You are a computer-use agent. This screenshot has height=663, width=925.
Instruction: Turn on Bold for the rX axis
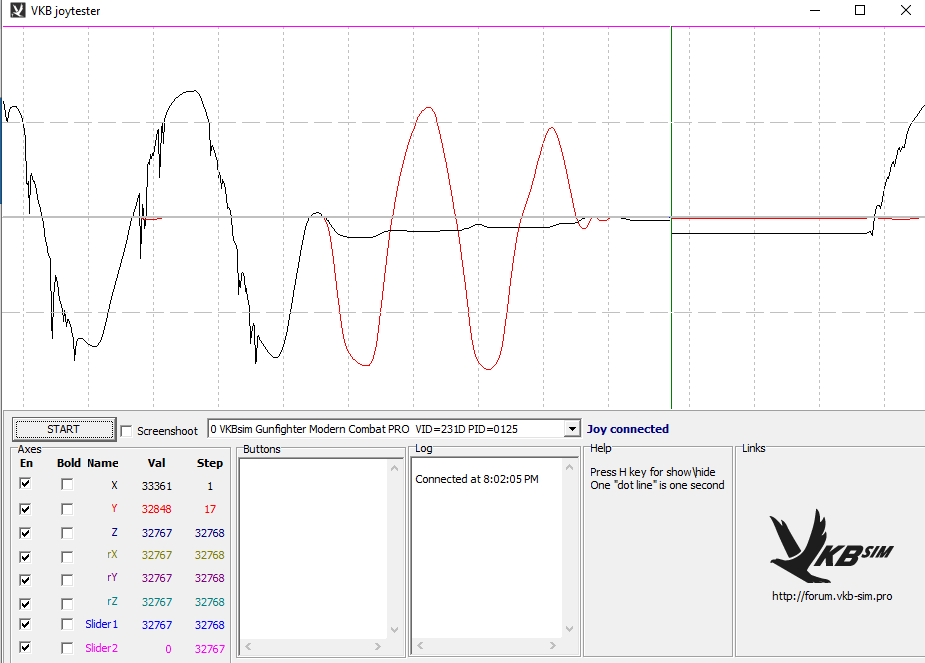tap(67, 556)
